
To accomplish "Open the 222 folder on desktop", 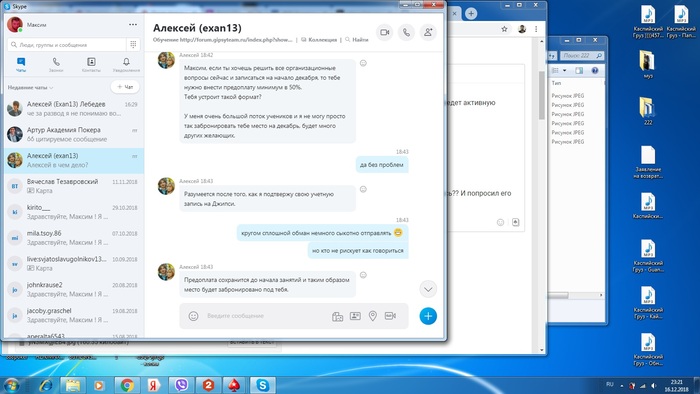I will click(x=648, y=111).
